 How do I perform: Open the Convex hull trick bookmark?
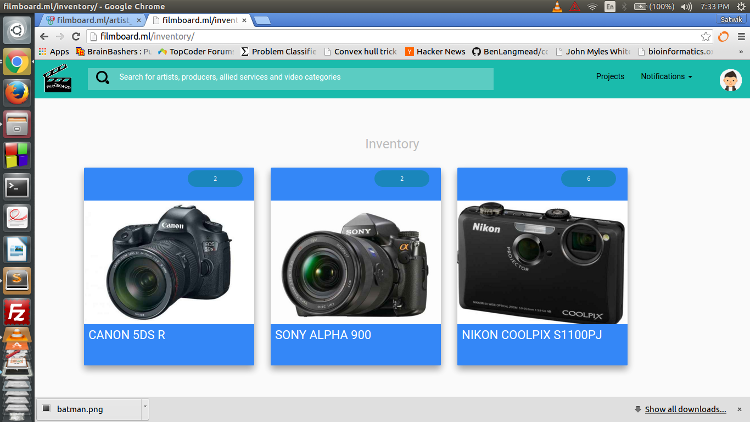click(361, 51)
